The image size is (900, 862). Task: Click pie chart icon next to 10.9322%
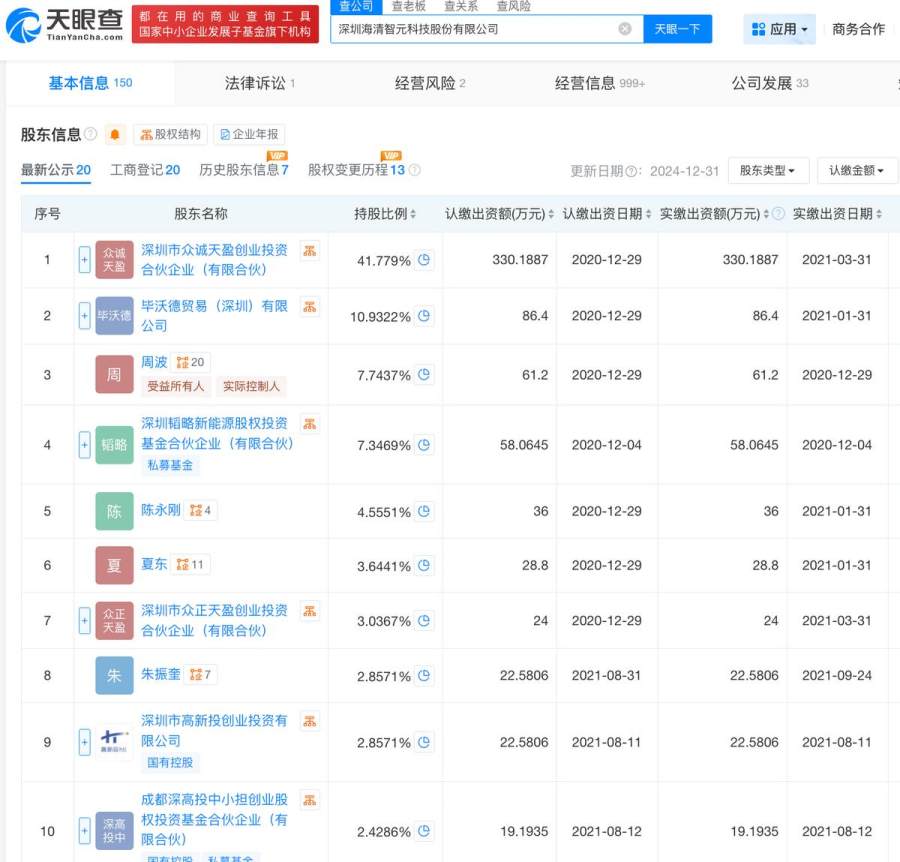(x=424, y=315)
